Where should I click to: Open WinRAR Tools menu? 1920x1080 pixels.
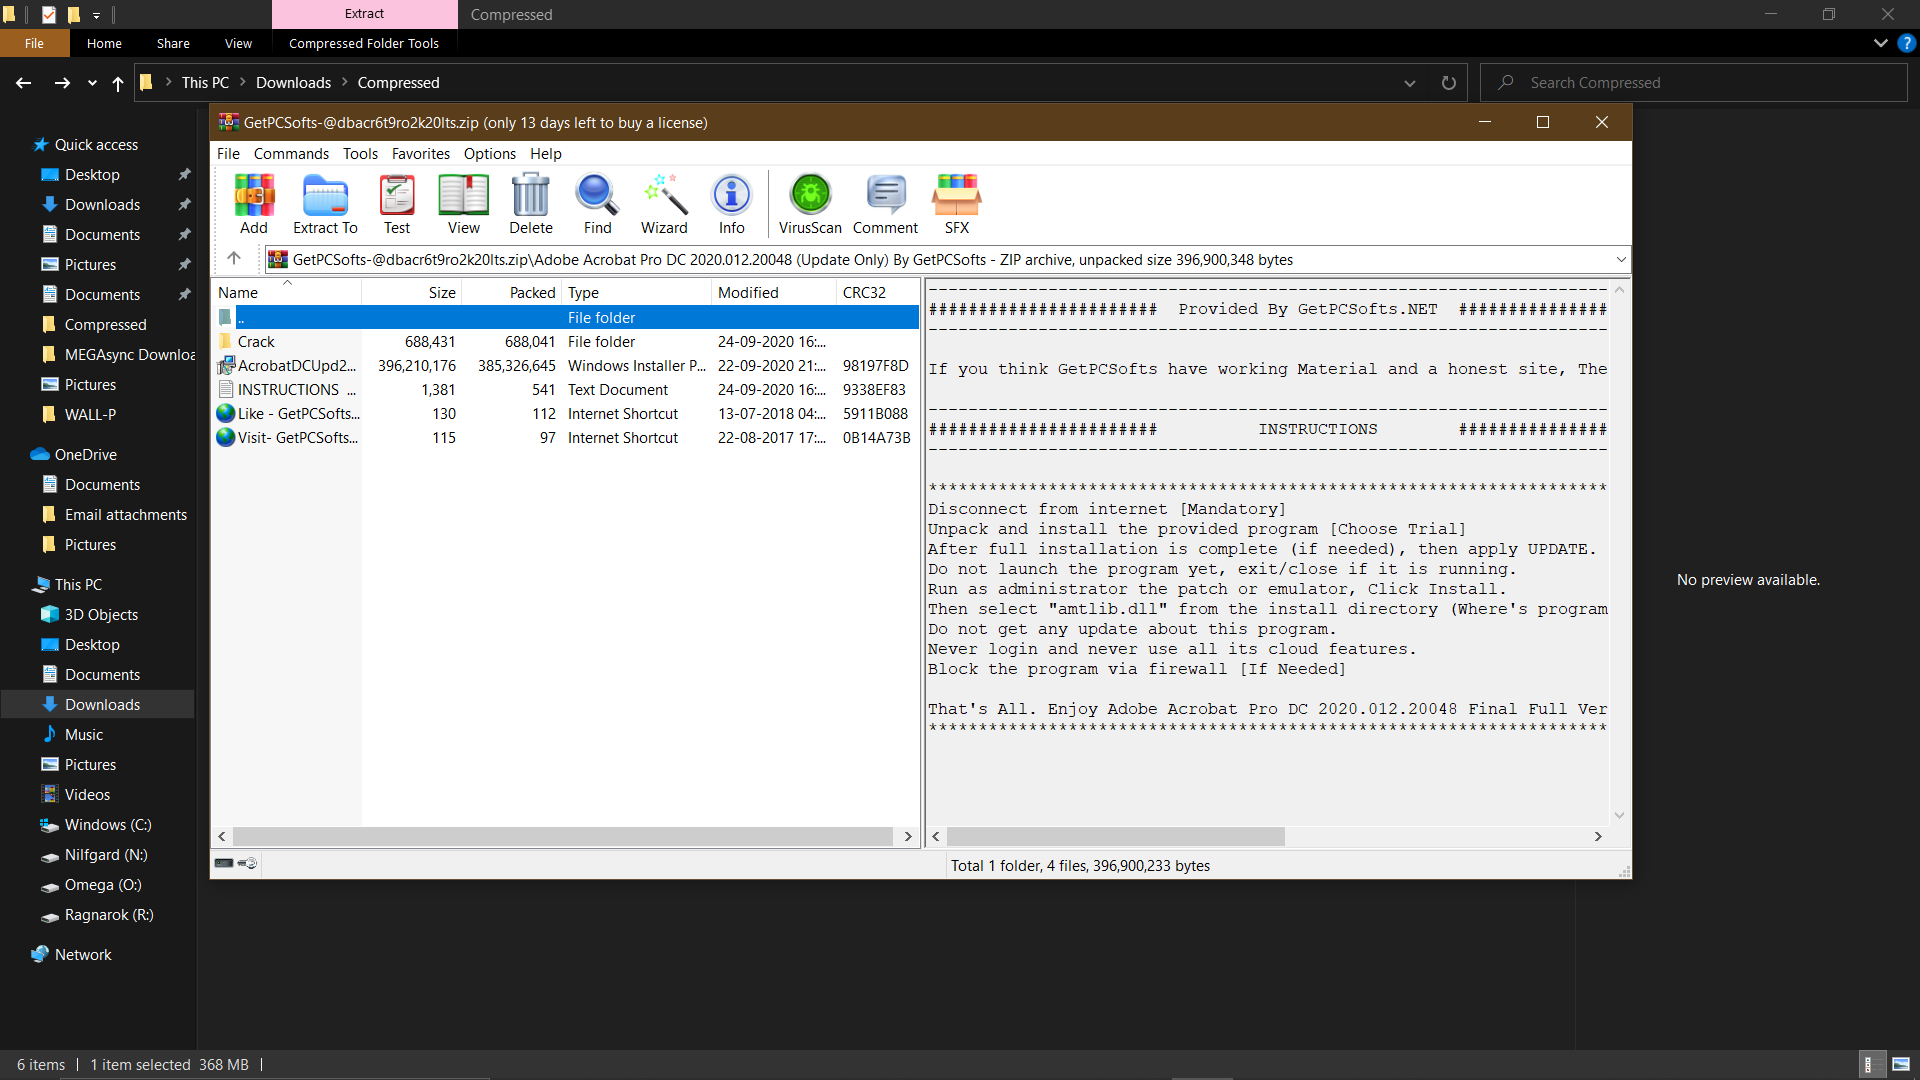click(x=360, y=153)
